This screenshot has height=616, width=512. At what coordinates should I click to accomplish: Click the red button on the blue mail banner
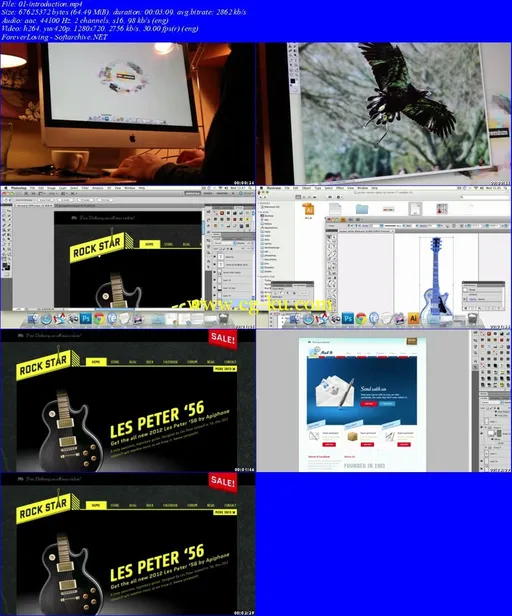369,404
